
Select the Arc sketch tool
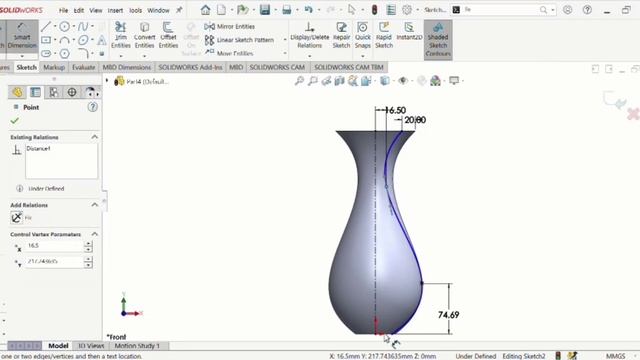coord(64,40)
